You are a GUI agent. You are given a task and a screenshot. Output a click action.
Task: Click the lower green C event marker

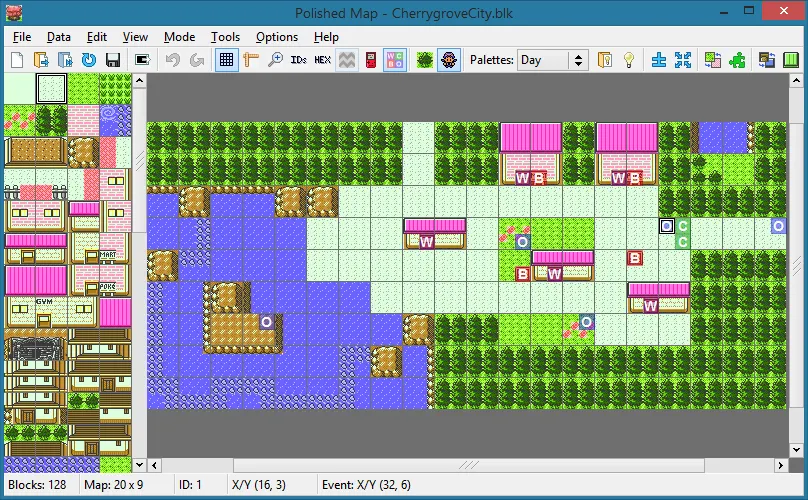(x=682, y=242)
